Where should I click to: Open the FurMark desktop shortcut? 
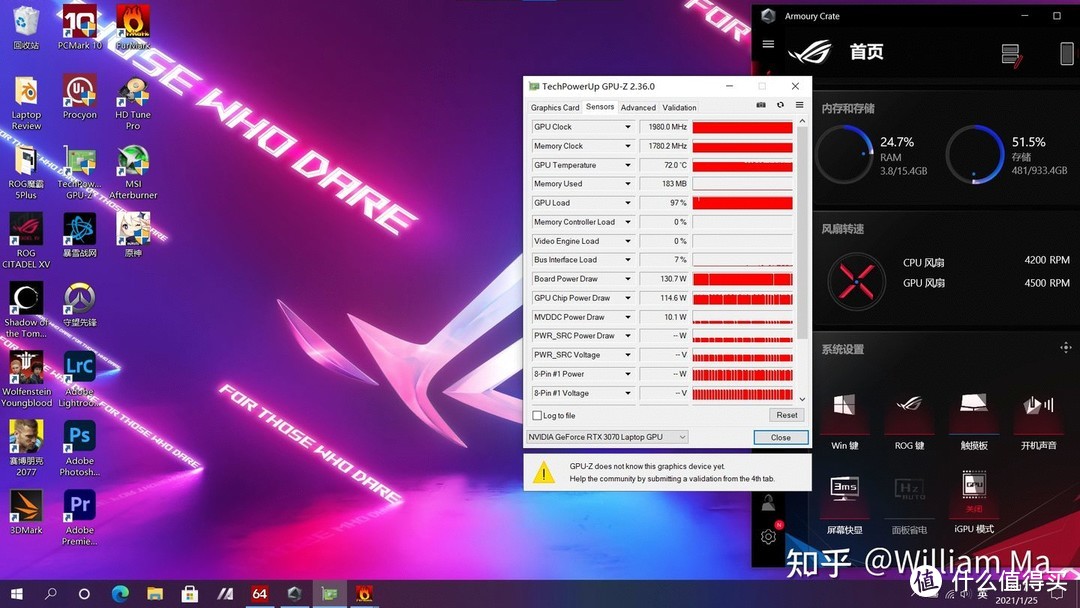133,28
